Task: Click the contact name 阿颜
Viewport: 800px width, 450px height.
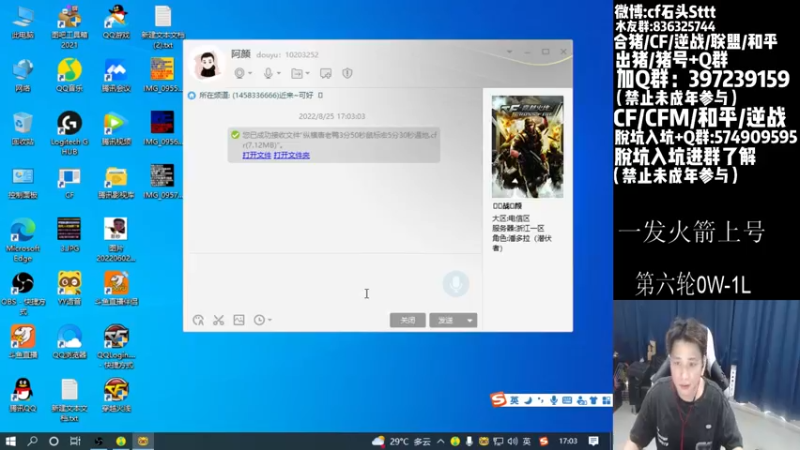Action: click(241, 54)
